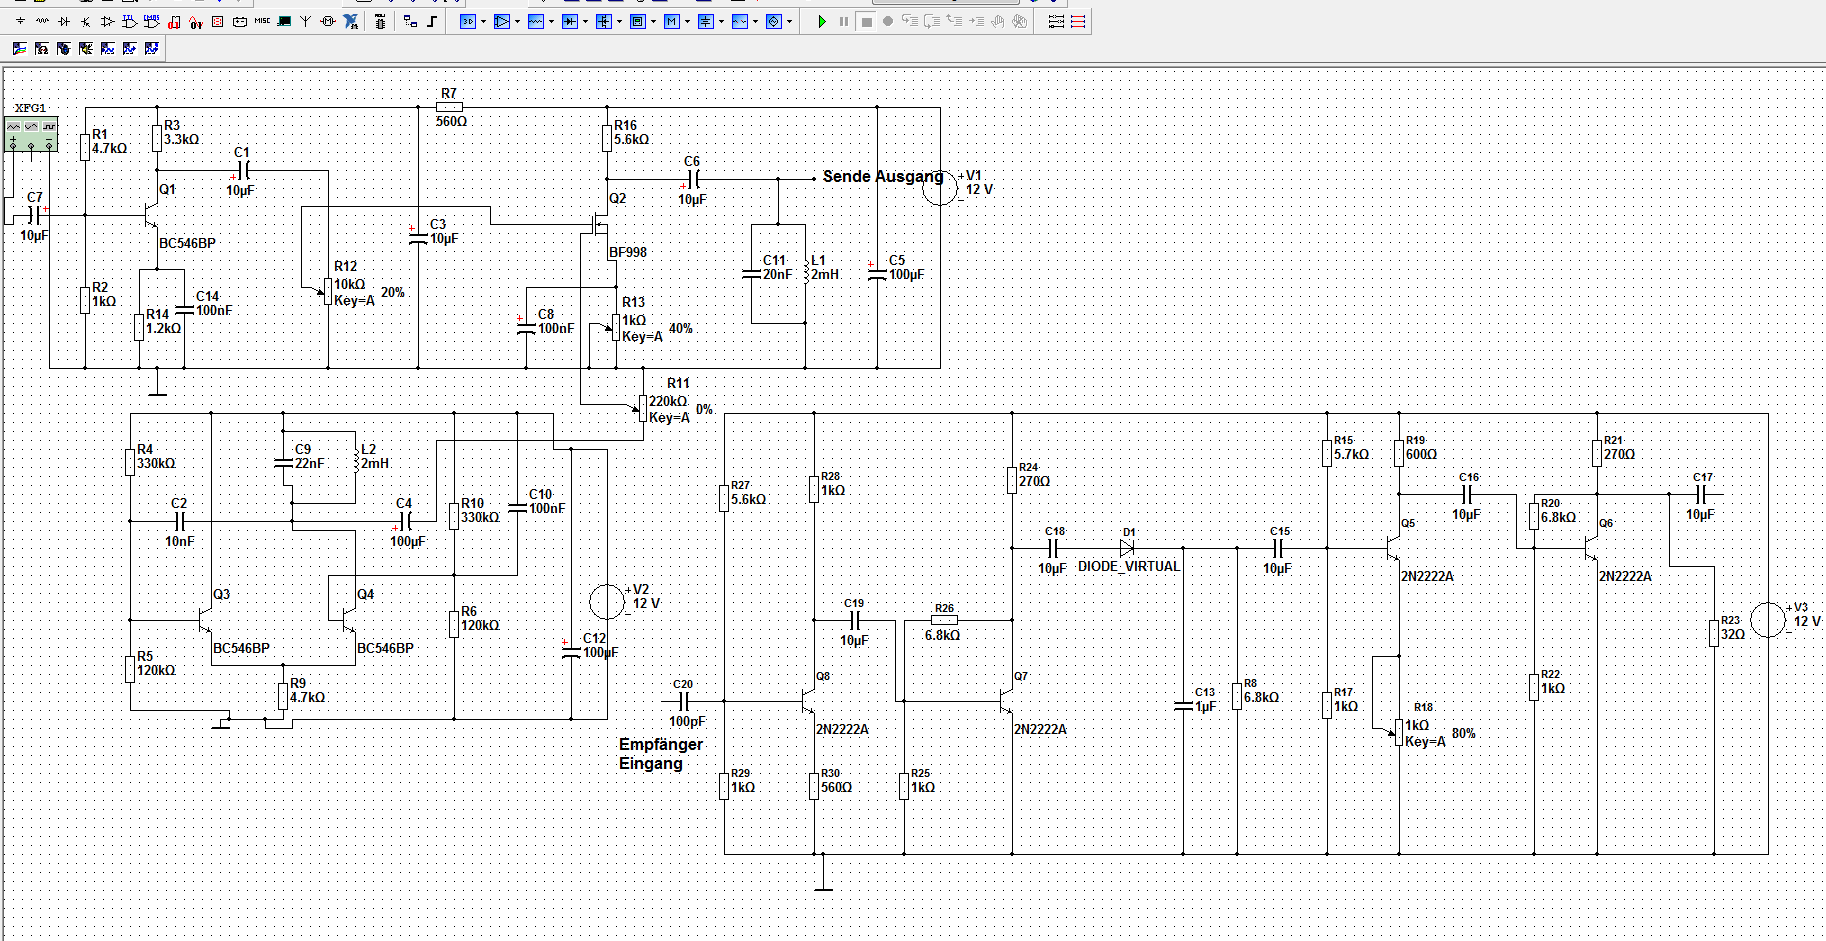Open the RF antenna component library

[x=305, y=21]
